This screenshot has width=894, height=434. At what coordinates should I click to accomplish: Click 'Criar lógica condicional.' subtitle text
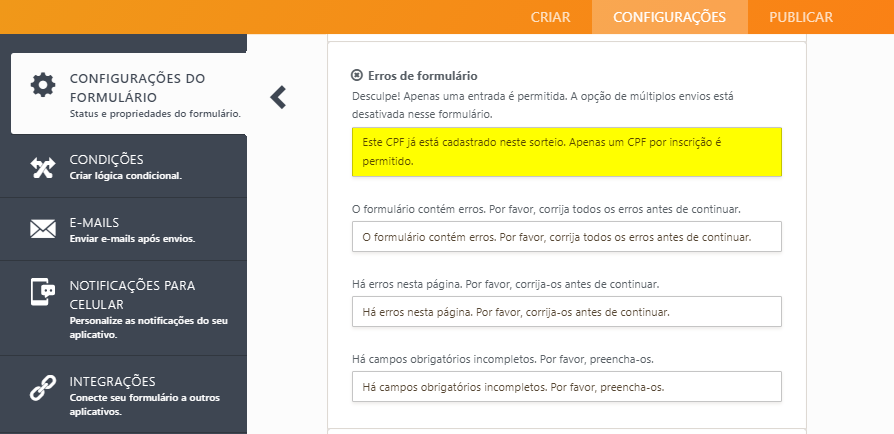(x=125, y=176)
